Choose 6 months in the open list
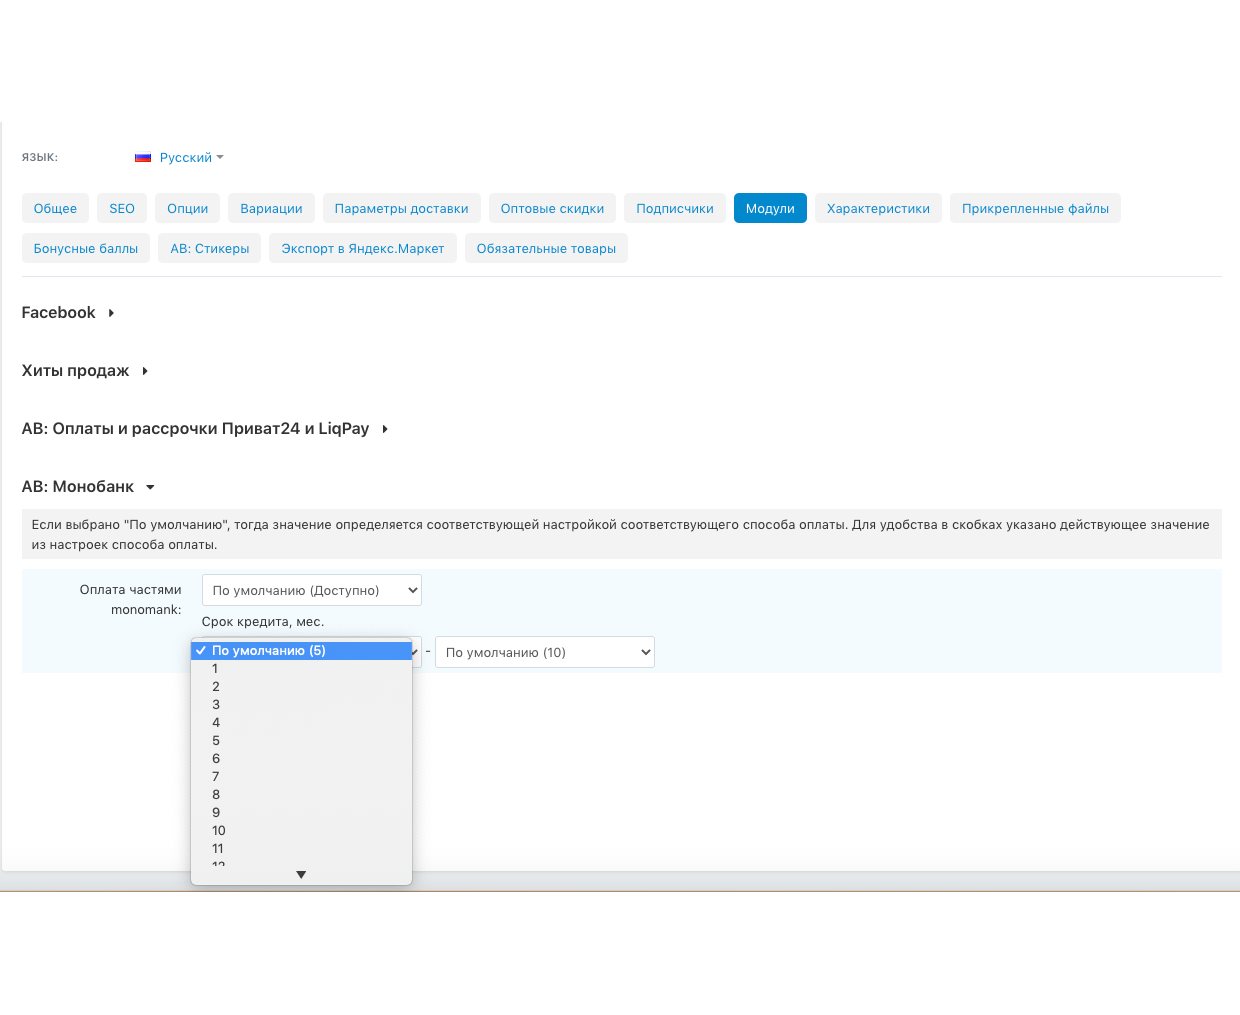Screen dimensions: 1240x1015 point(216,759)
